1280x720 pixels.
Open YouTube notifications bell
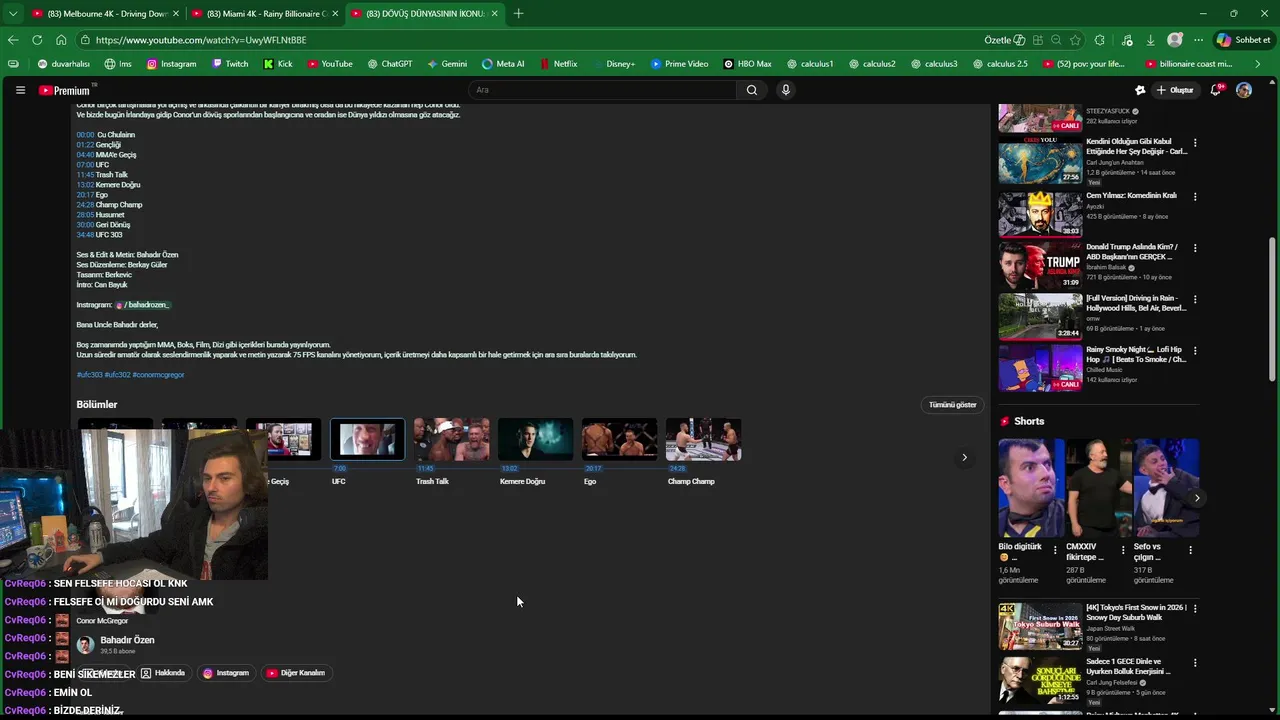pos(1216,90)
